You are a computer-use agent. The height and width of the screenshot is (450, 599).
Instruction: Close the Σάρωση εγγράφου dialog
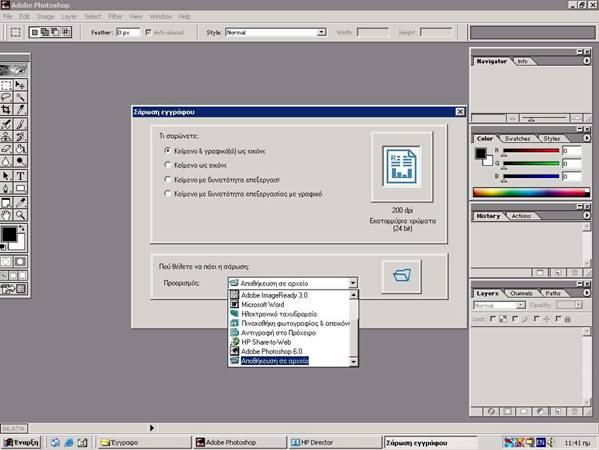[x=460, y=112]
